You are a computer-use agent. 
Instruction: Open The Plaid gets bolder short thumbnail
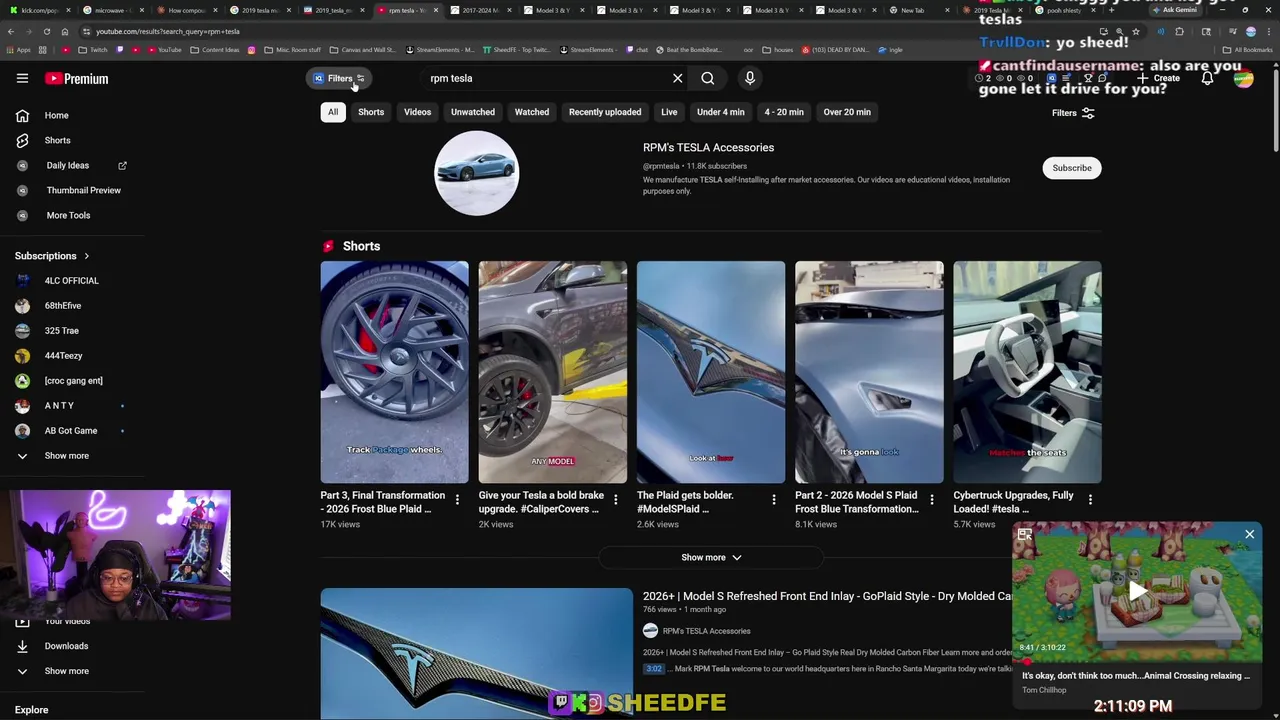click(711, 372)
